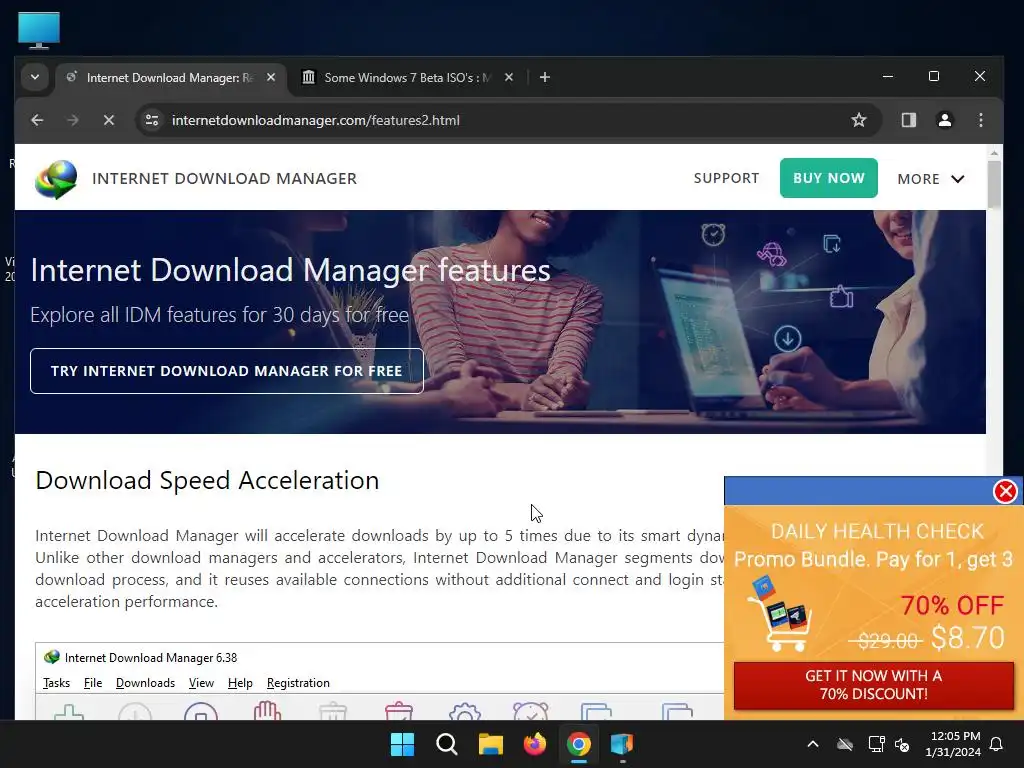Click the BUY NOW button
Image resolution: width=1024 pixels, height=768 pixels.
[x=829, y=178]
